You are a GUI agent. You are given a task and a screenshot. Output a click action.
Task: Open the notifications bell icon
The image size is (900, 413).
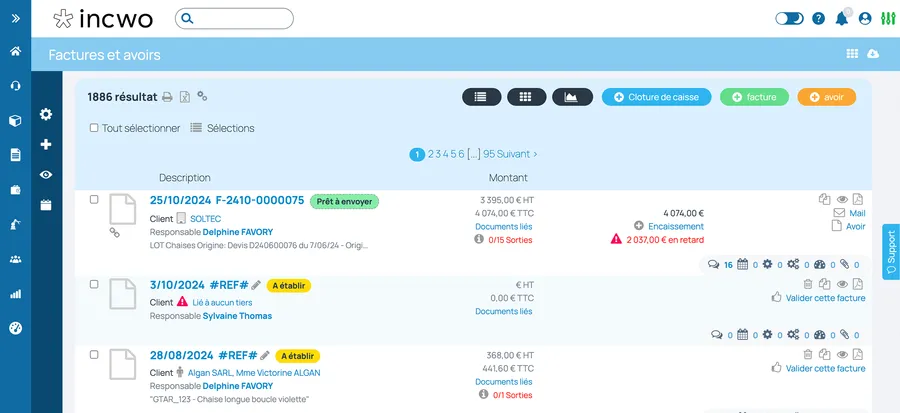(x=842, y=18)
